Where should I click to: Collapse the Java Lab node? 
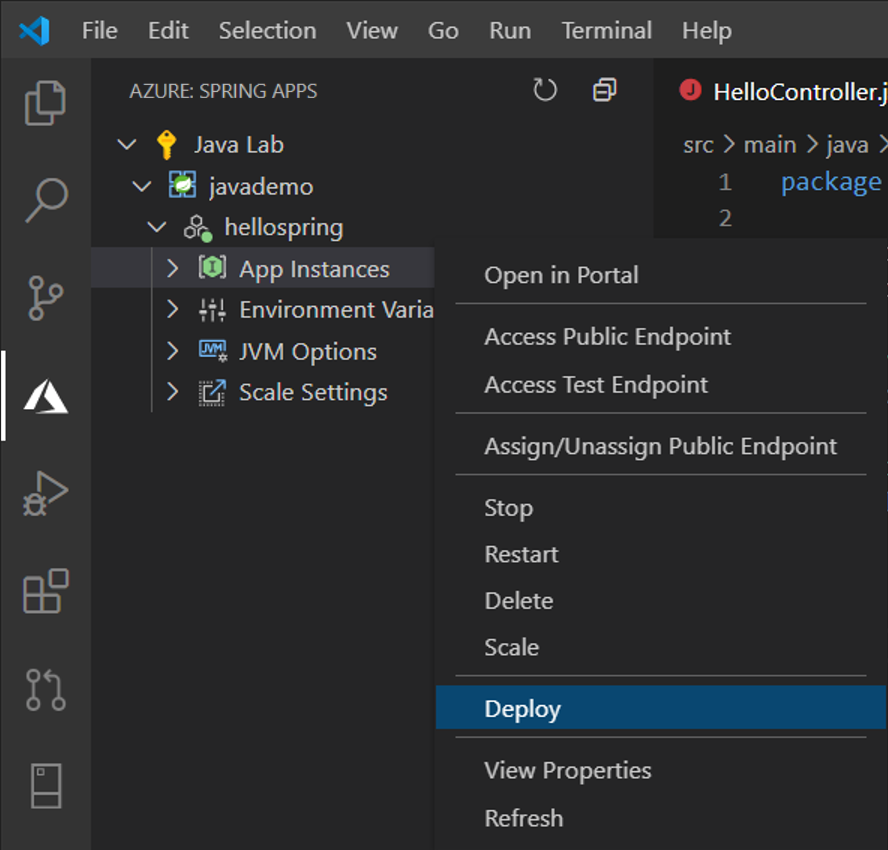tap(126, 144)
